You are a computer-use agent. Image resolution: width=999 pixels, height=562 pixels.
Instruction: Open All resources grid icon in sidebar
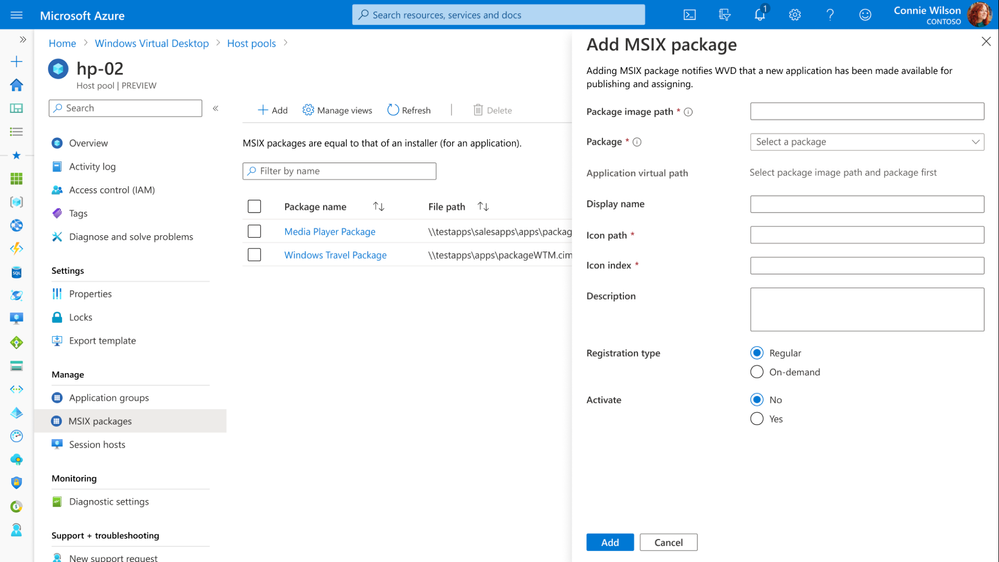coord(17,178)
